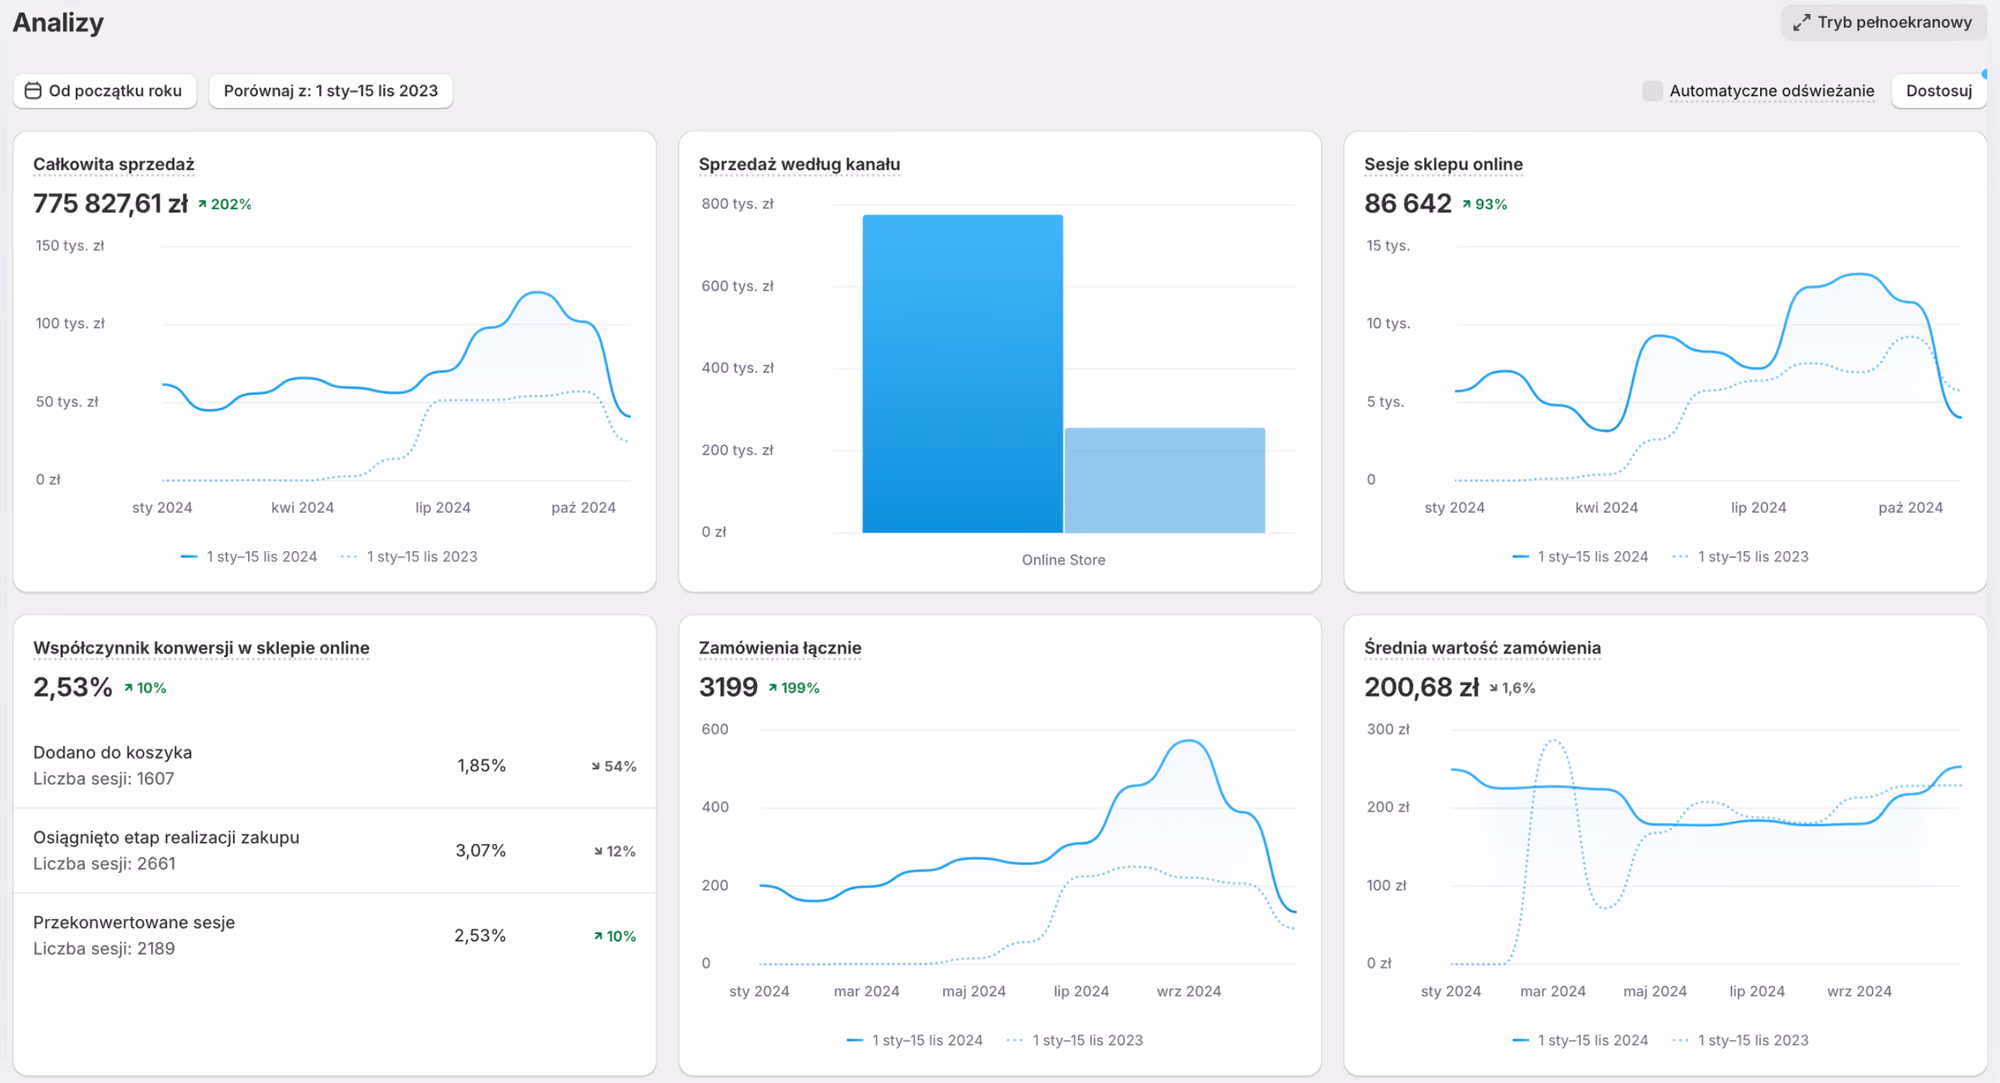
Task: Click 2023 legend entry in Zamówienia łącznie
Action: [1075, 1041]
